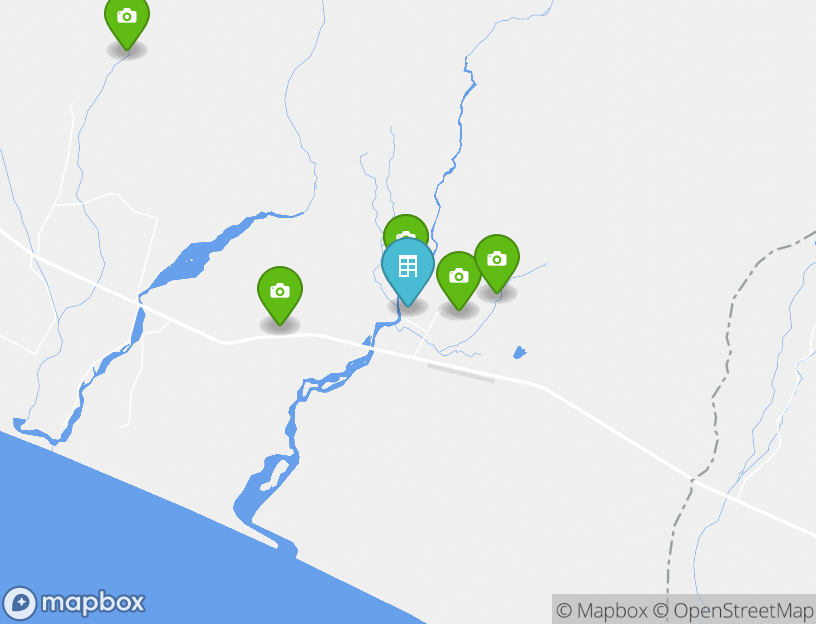Click the mapbox wordmark text
Viewport: 816px width, 624px height.
point(93,603)
